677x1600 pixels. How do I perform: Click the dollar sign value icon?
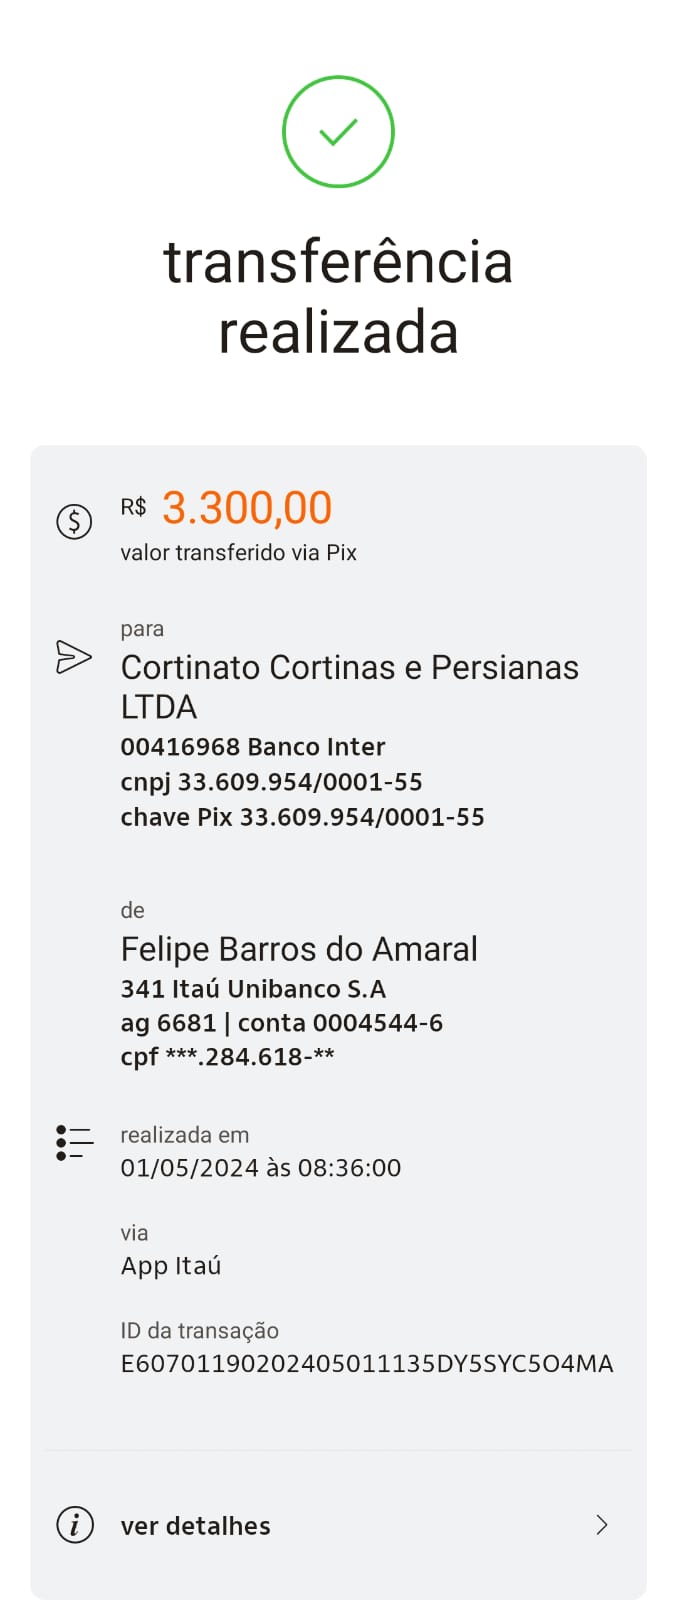pyautogui.click(x=74, y=521)
